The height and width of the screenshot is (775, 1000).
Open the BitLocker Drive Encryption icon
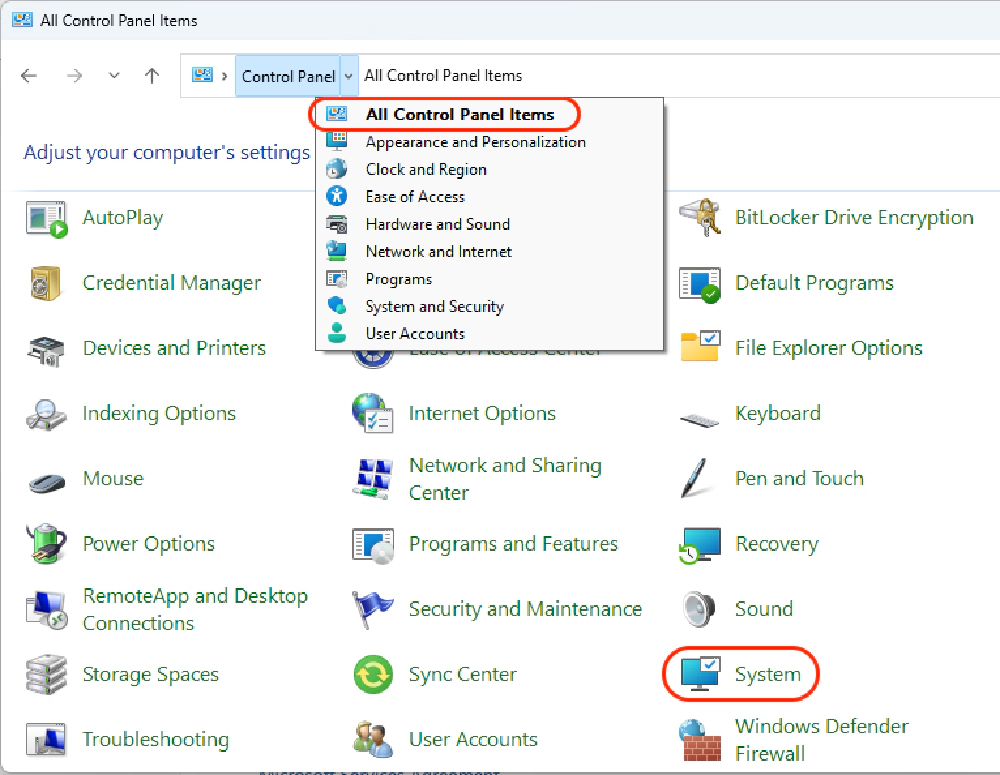(700, 217)
